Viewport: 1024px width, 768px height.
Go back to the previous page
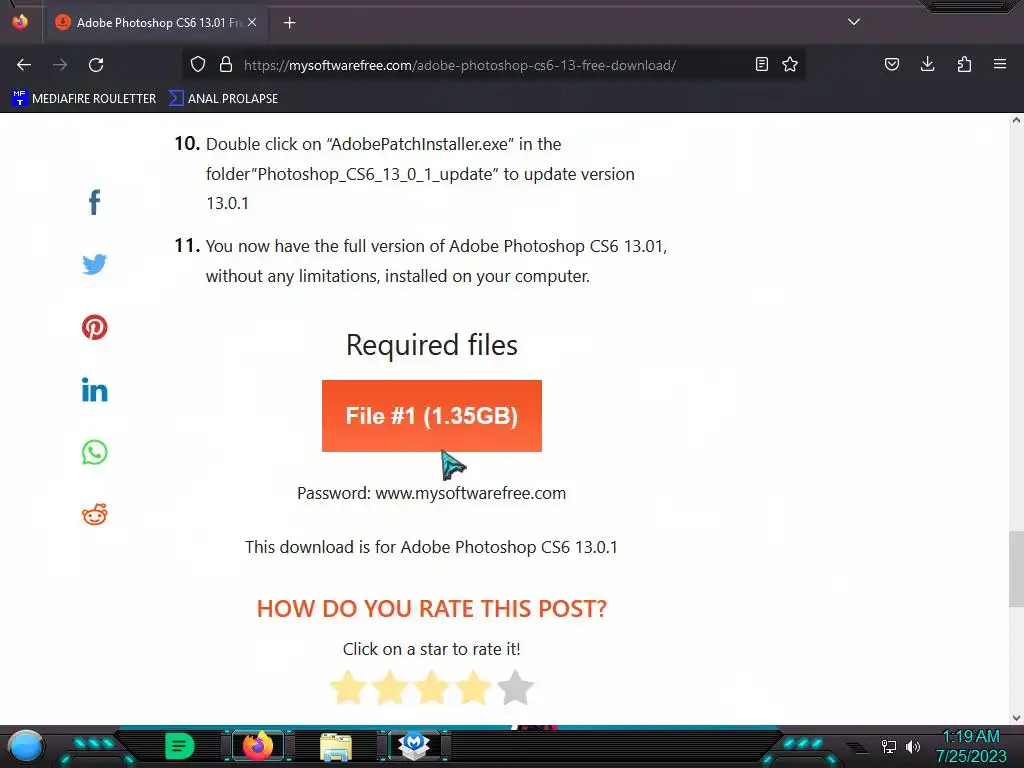point(24,65)
